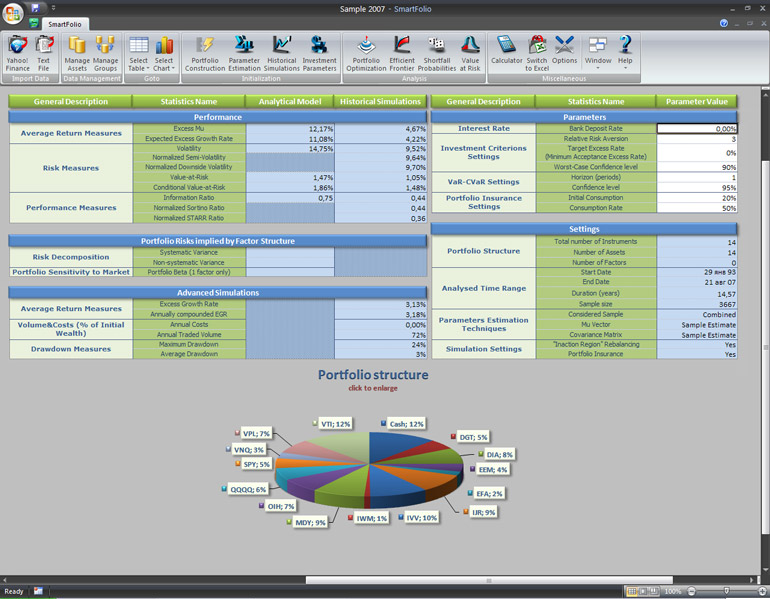The image size is (771, 599).
Task: Edit the Bank Deposit Rate value
Action: tap(697, 128)
